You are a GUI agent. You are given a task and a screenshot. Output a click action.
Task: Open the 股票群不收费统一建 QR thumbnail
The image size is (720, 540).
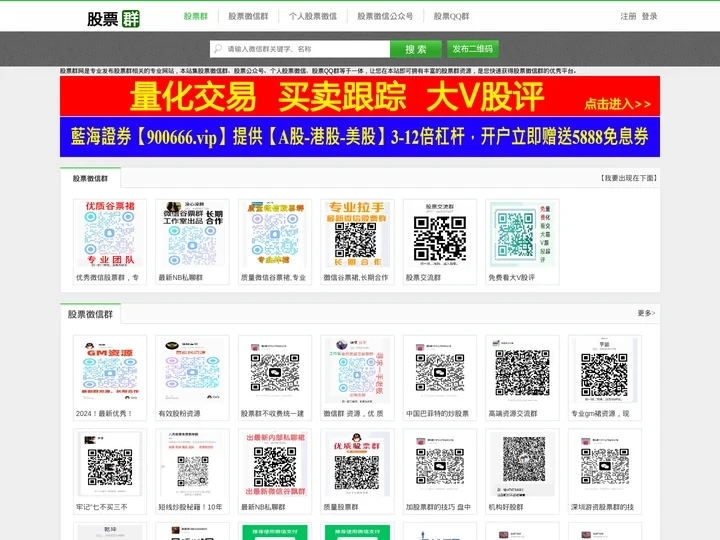275,370
